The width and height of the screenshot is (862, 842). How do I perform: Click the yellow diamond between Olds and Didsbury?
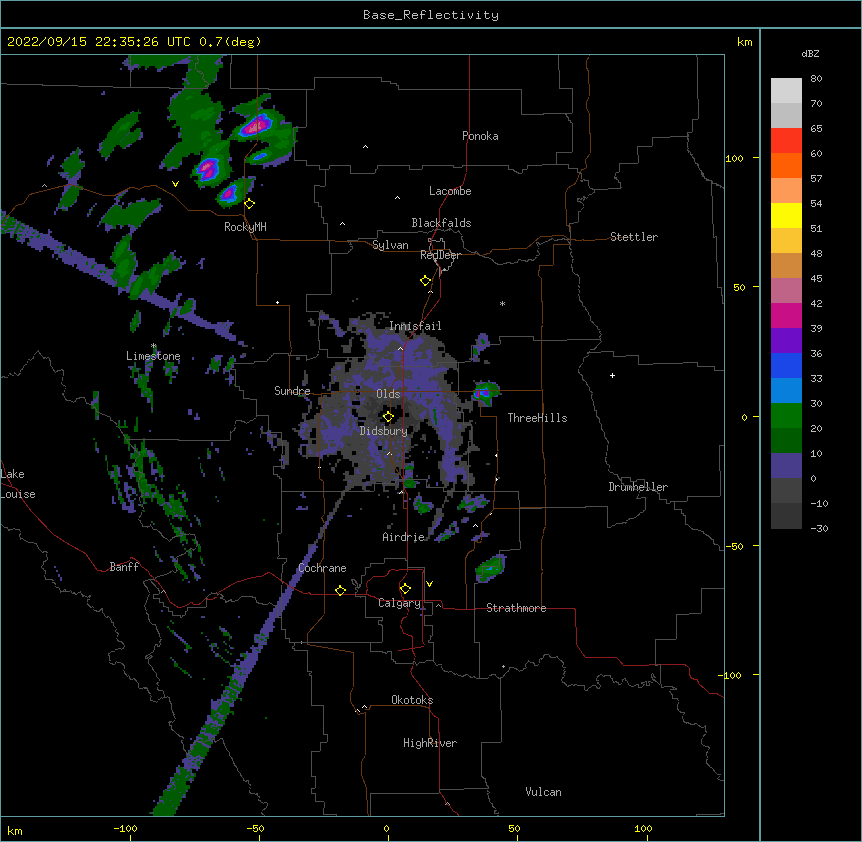point(388,417)
